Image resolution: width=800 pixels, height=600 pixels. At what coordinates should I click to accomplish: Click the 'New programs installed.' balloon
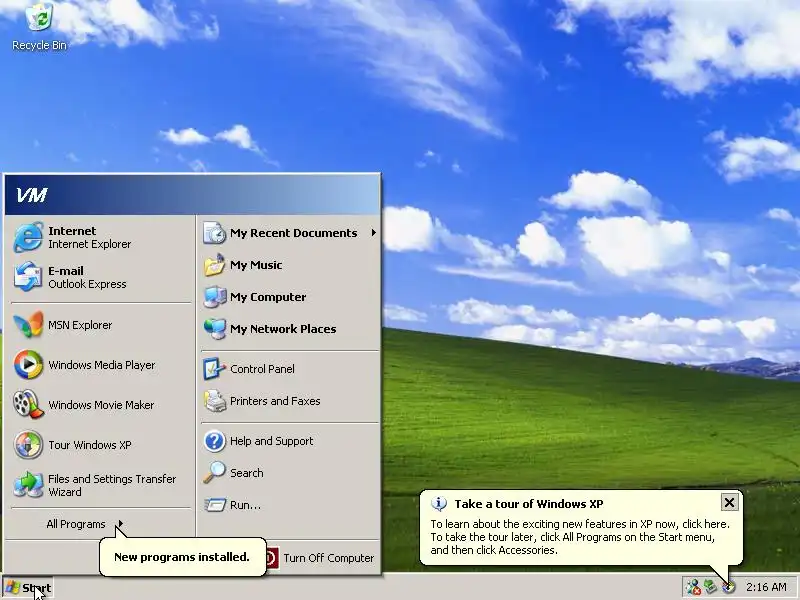click(182, 557)
